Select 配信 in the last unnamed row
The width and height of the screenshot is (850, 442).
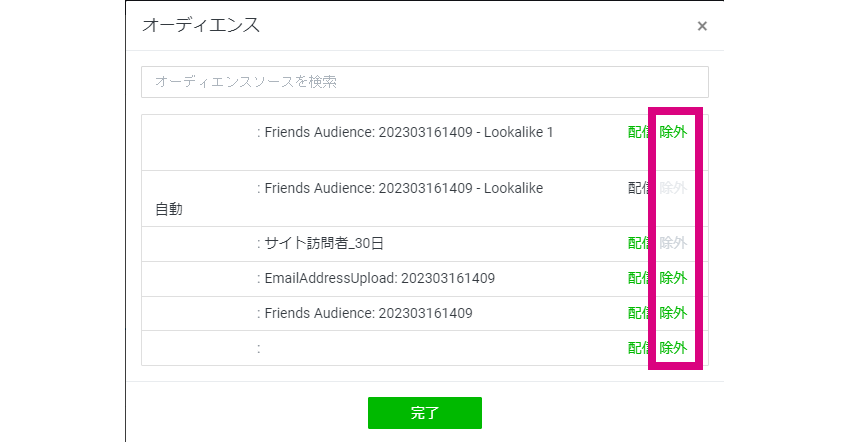point(638,348)
